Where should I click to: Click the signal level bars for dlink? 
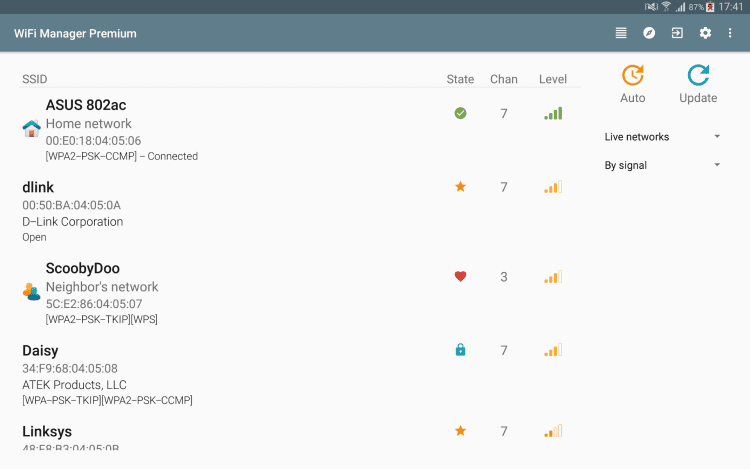coord(553,187)
